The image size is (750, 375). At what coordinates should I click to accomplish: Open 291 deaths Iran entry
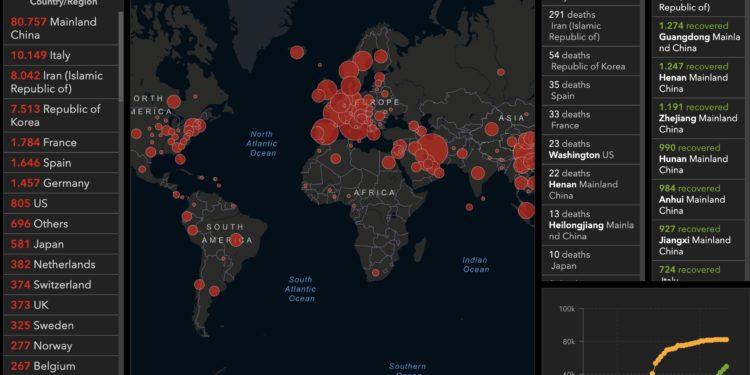pos(591,26)
